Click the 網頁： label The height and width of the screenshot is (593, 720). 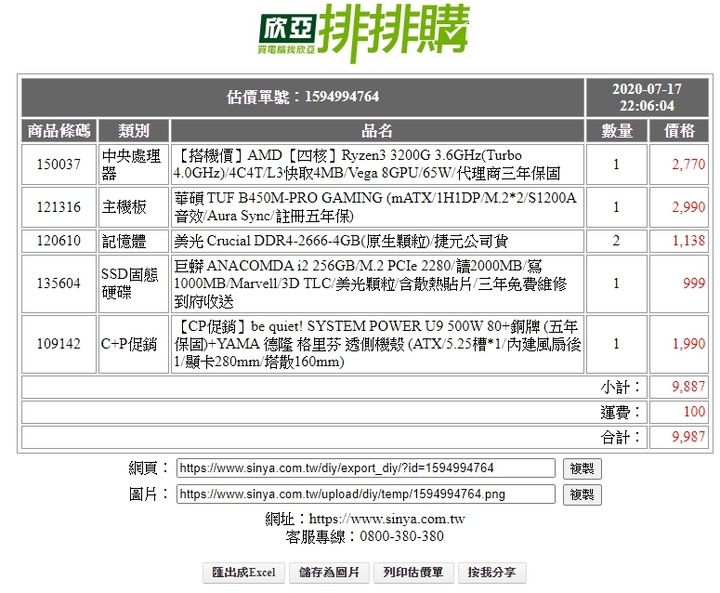149,469
